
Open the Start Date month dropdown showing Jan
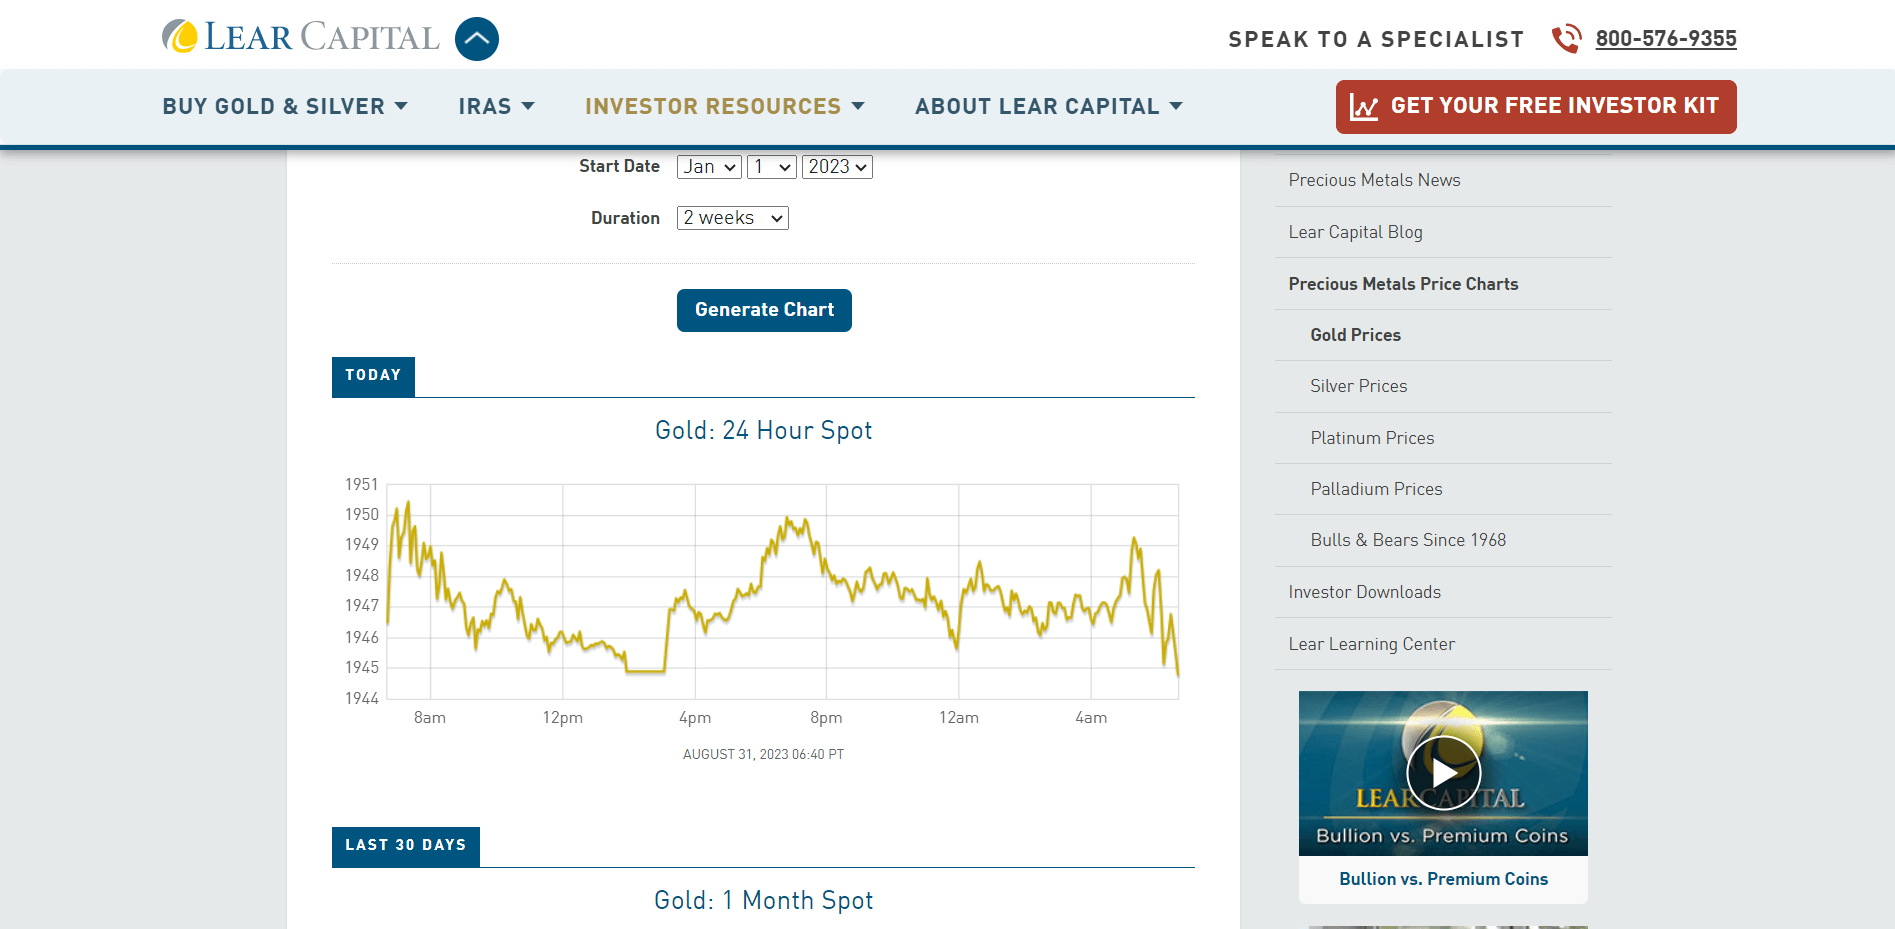(708, 166)
